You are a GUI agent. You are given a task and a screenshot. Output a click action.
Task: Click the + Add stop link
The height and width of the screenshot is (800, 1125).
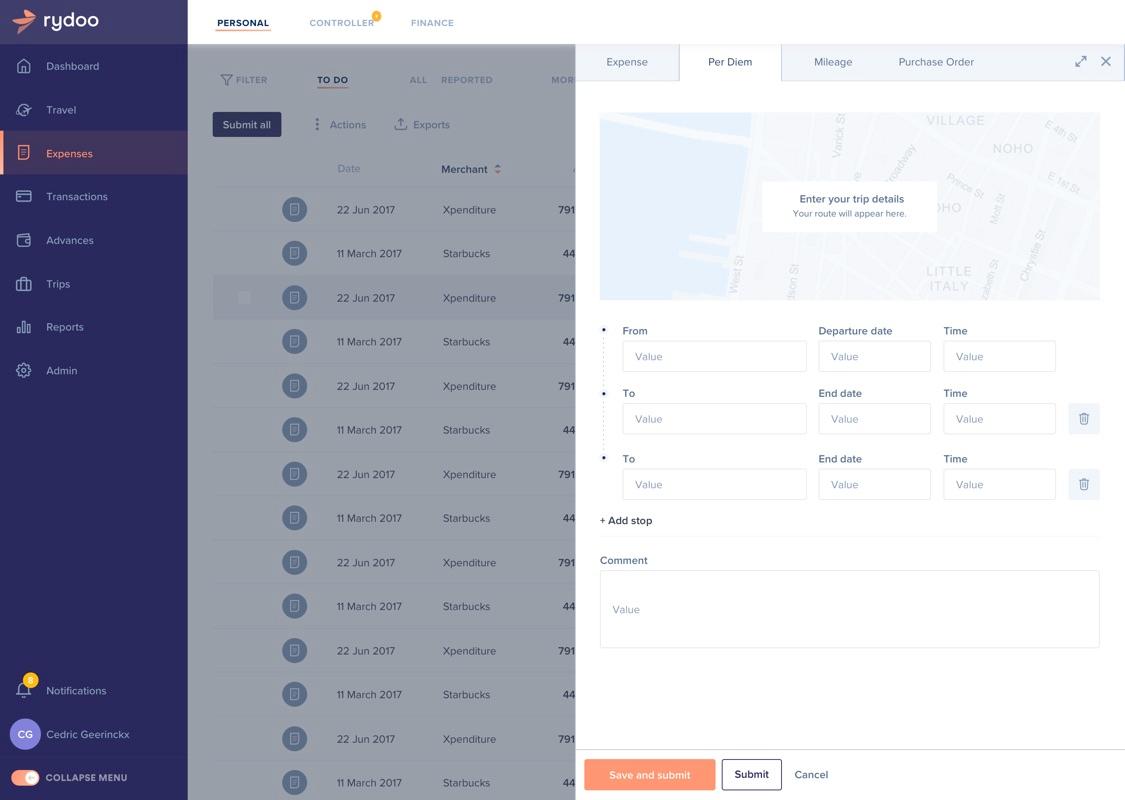pos(626,520)
